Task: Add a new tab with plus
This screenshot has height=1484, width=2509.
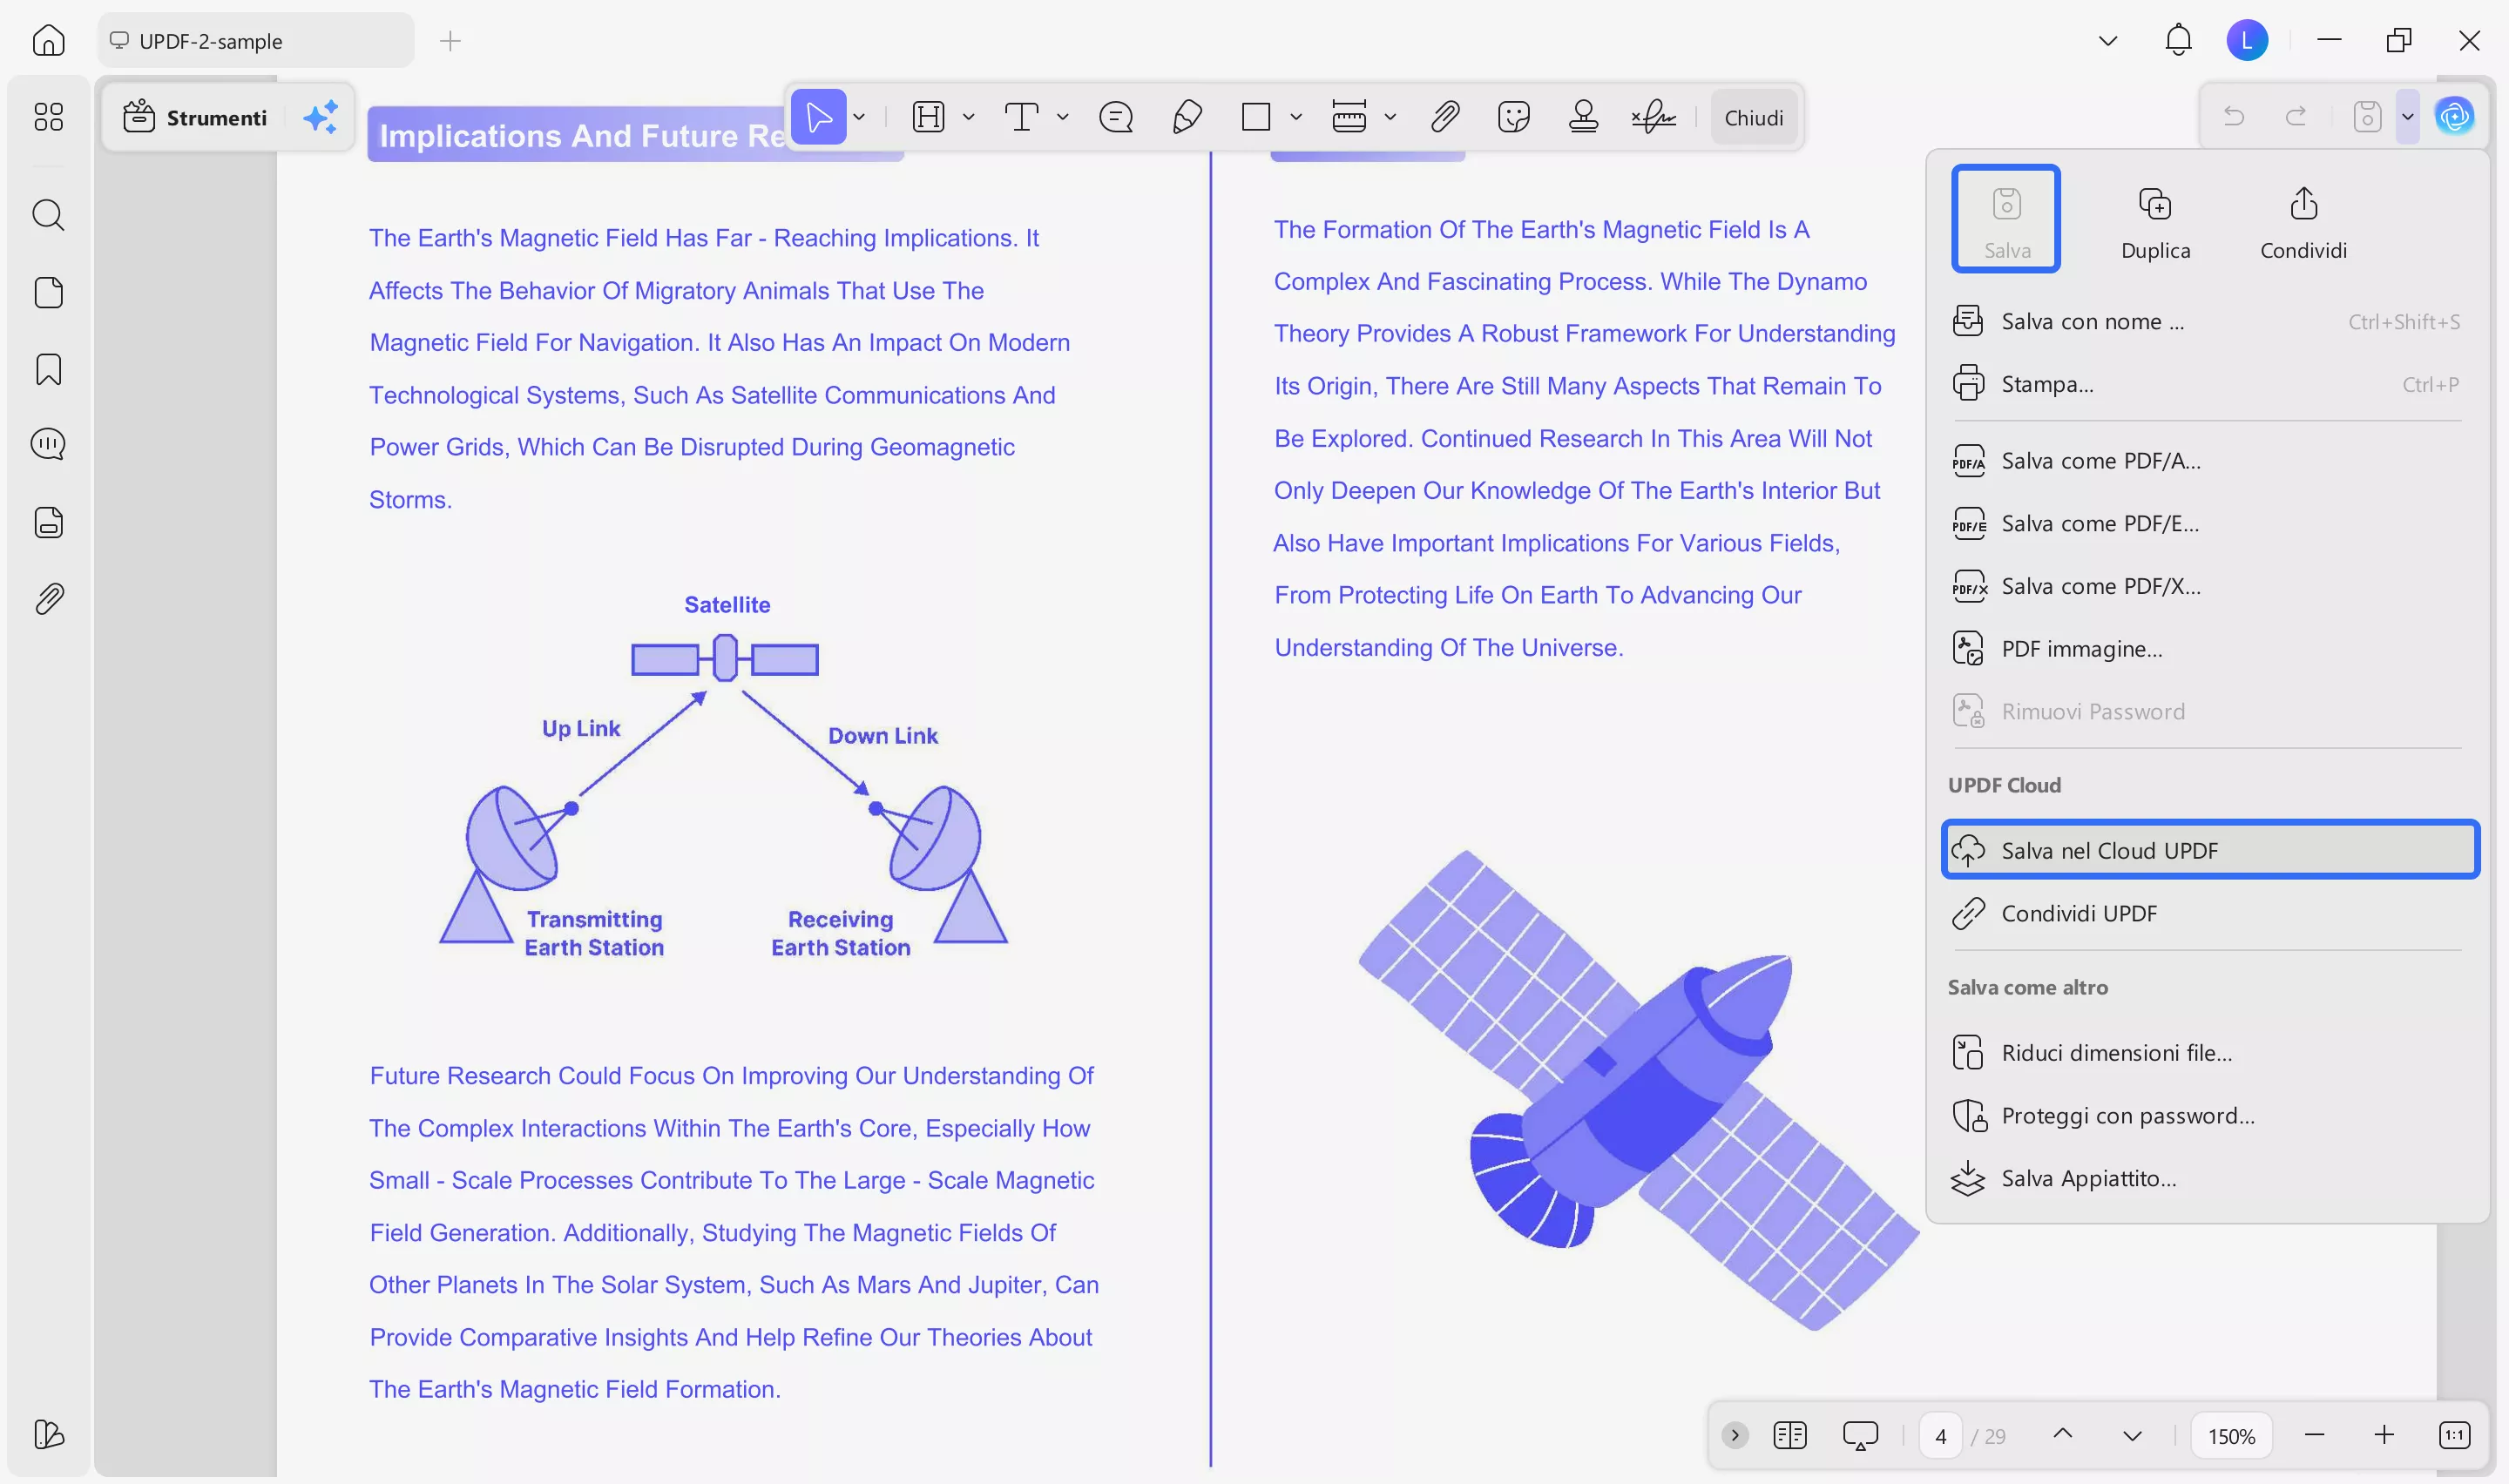Action: 450,41
